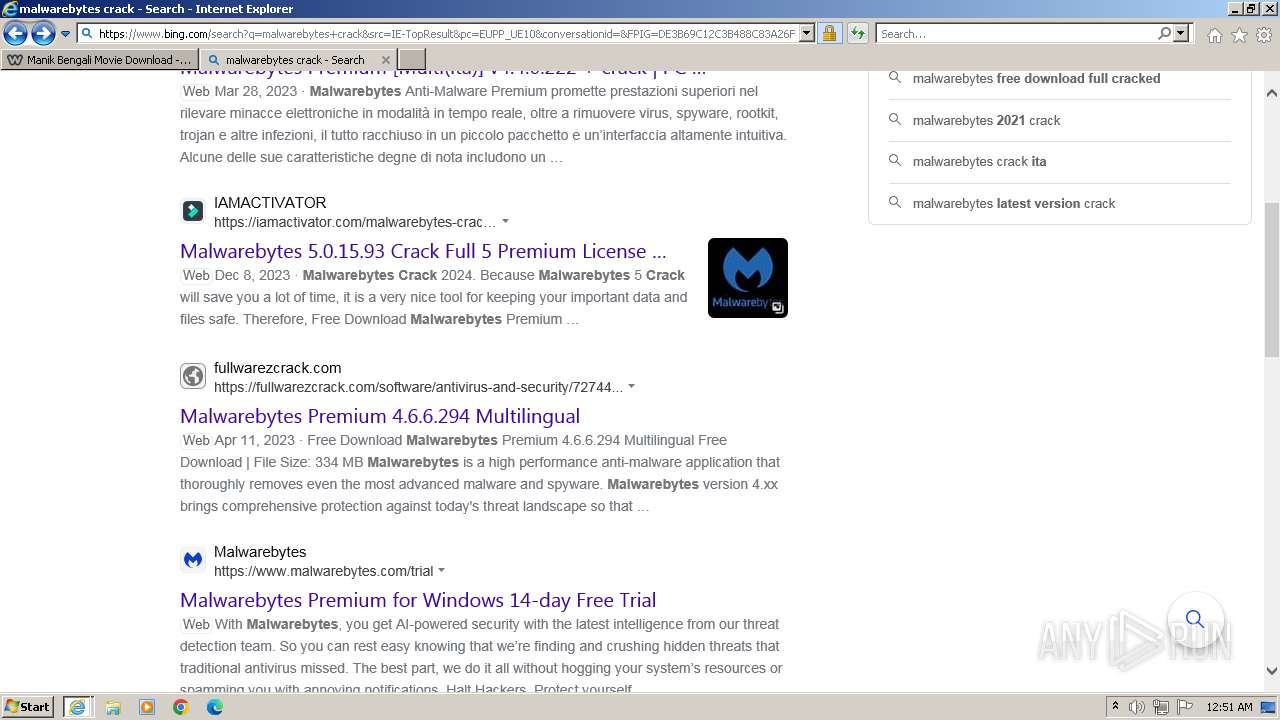1280x720 pixels.
Task: Open Internet Explorer in the taskbar
Action: (x=77, y=707)
